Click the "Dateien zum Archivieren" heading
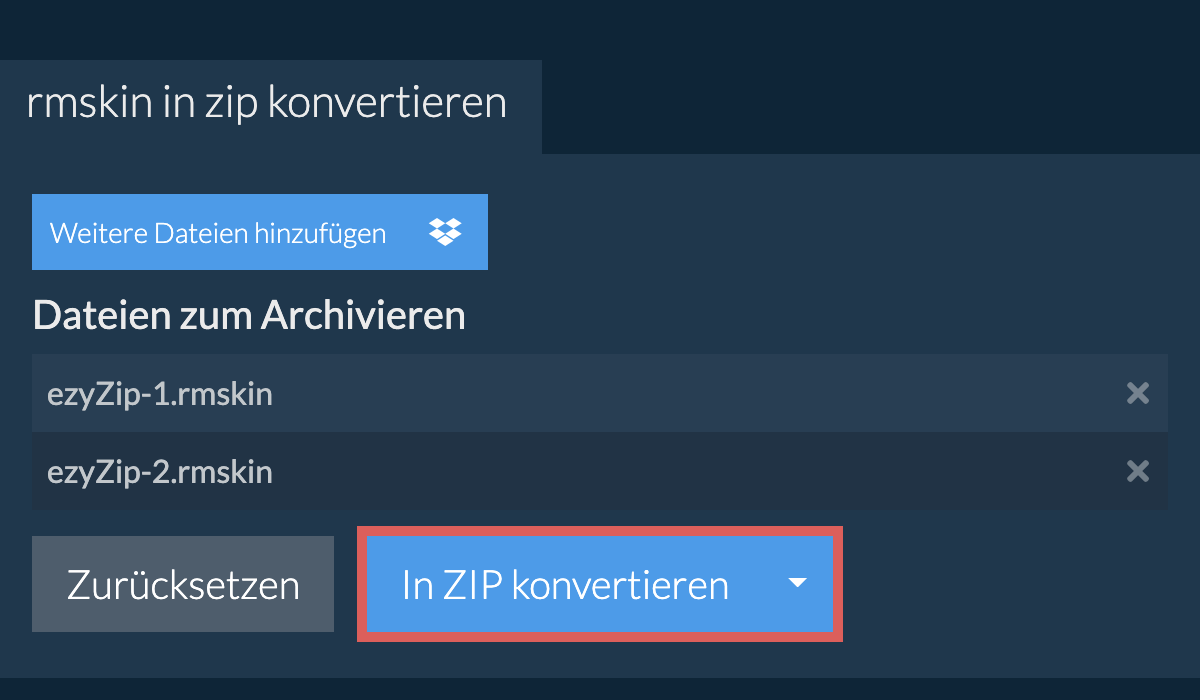The height and width of the screenshot is (700, 1200). [x=249, y=316]
